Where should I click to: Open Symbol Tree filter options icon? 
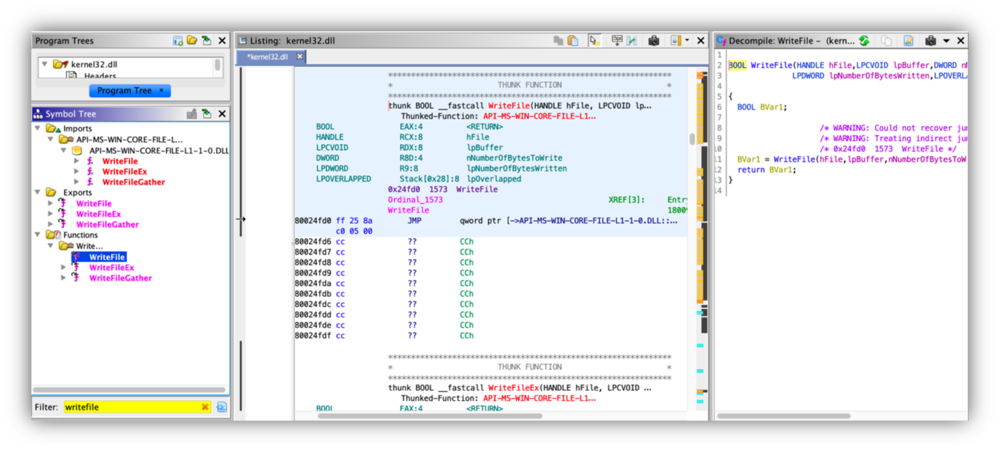point(221,407)
